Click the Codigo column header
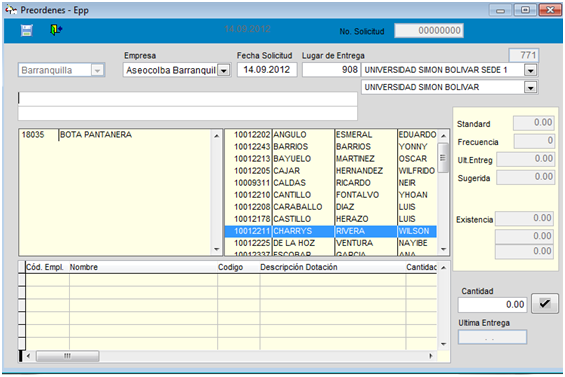Screen dimensions: 565x377 pyautogui.click(x=238, y=267)
